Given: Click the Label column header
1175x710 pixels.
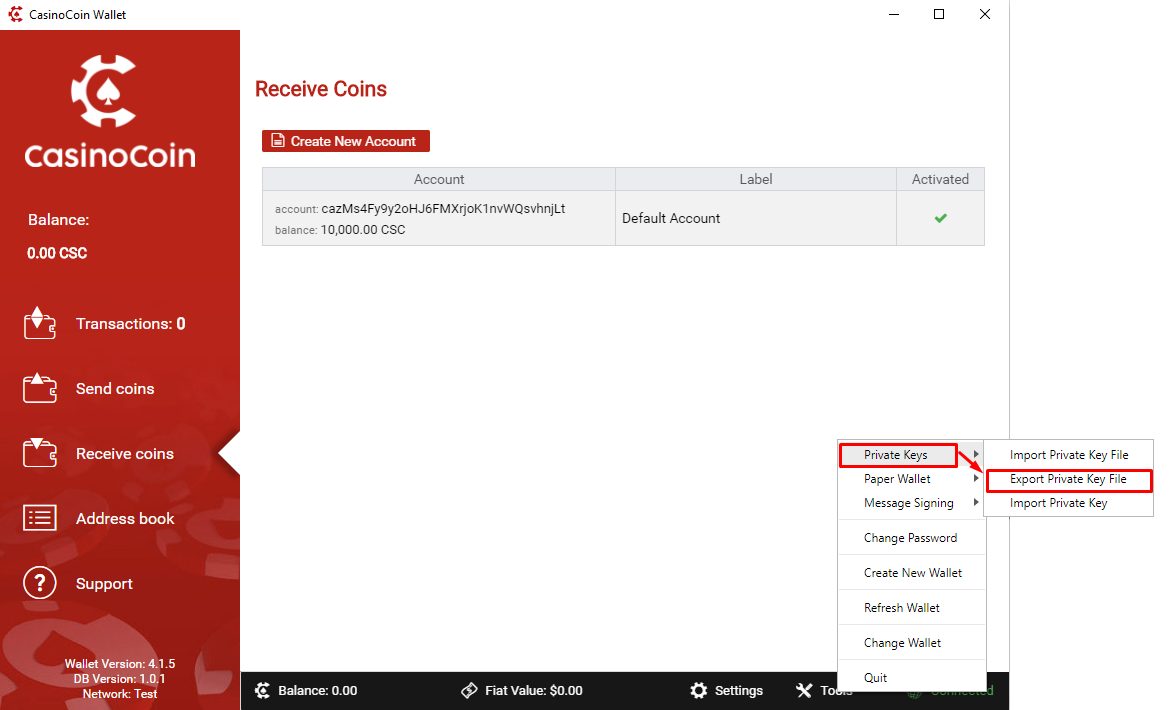Looking at the screenshot, I should (755, 179).
